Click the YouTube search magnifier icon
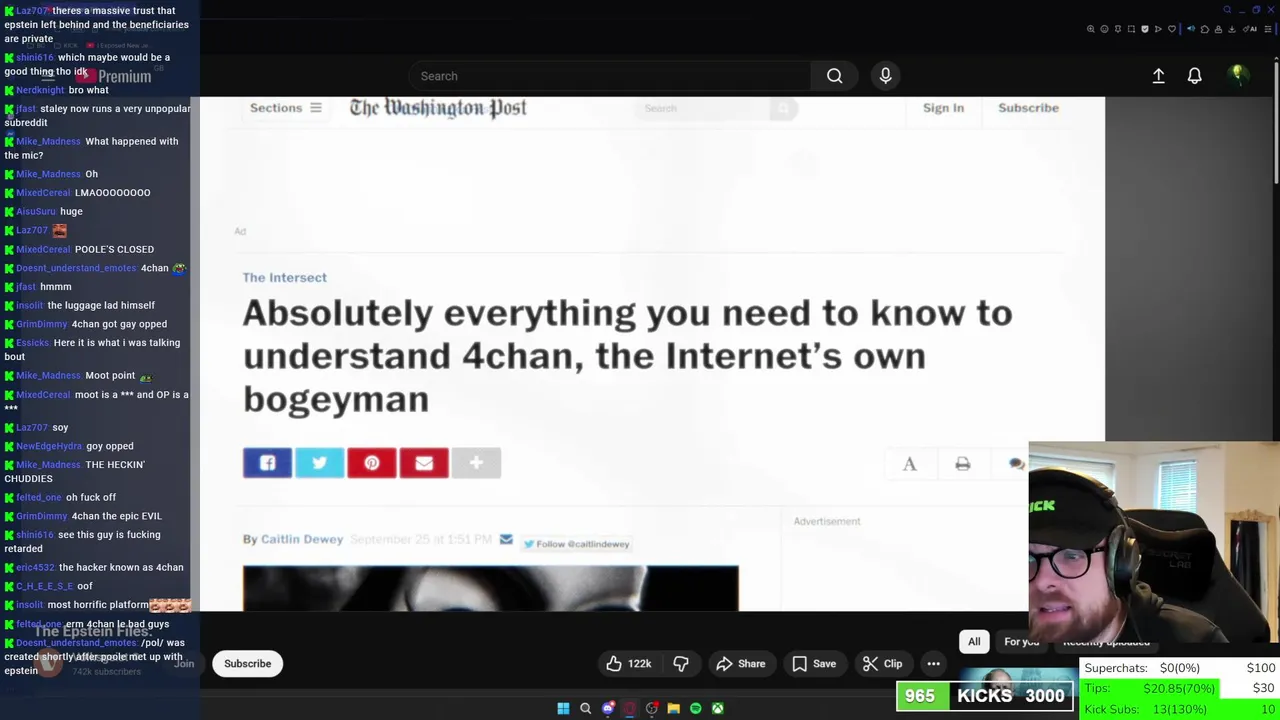This screenshot has height=720, width=1280. point(834,76)
